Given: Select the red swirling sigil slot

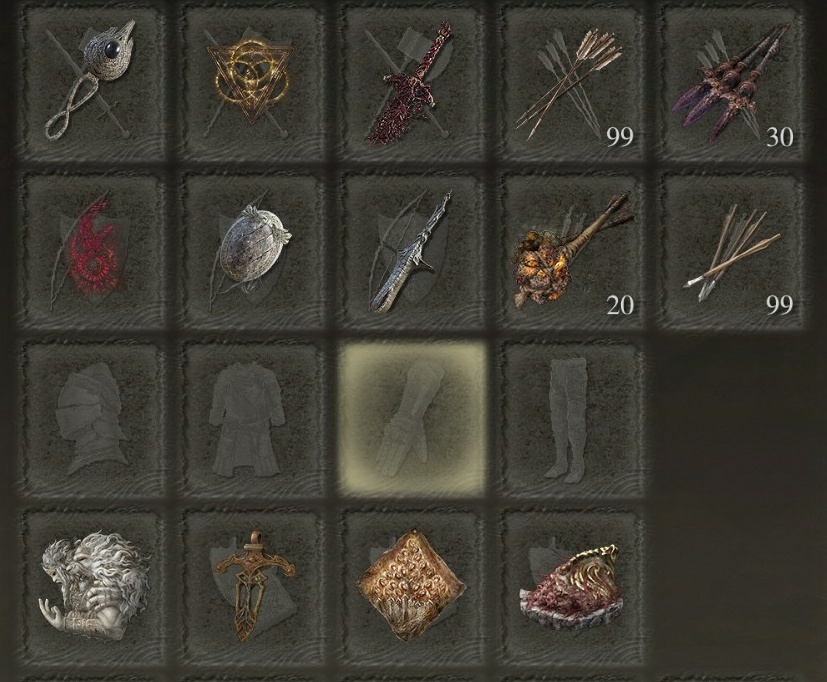Looking at the screenshot, I should point(94,252).
